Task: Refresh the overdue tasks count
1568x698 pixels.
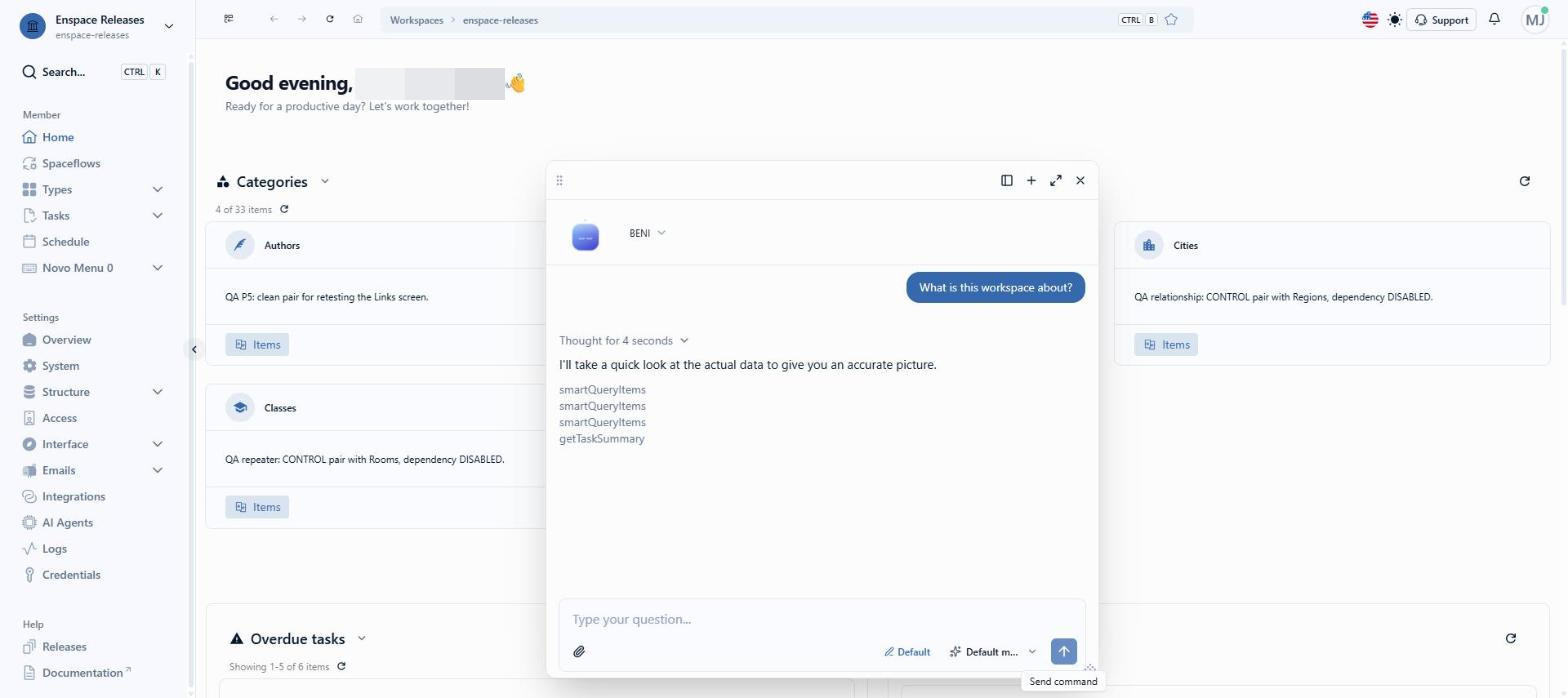Action: coord(341,666)
